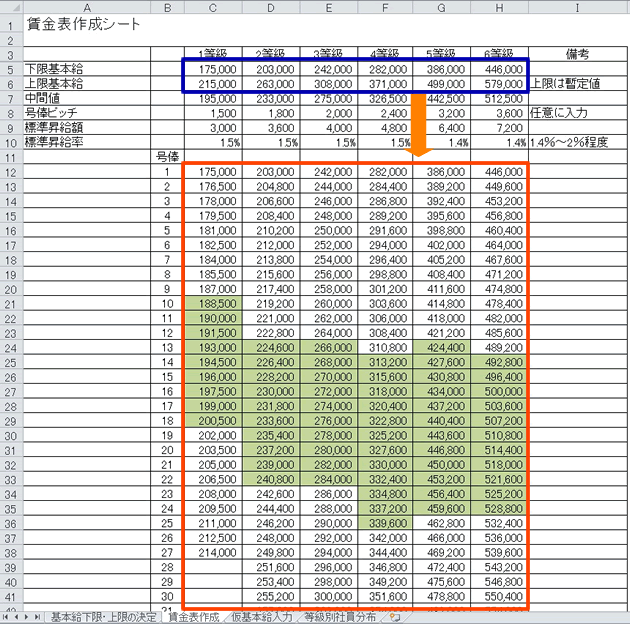This screenshot has width=630, height=624.
Task: Switch to the 仮基本給入力 sheet tab
Action: (262, 617)
